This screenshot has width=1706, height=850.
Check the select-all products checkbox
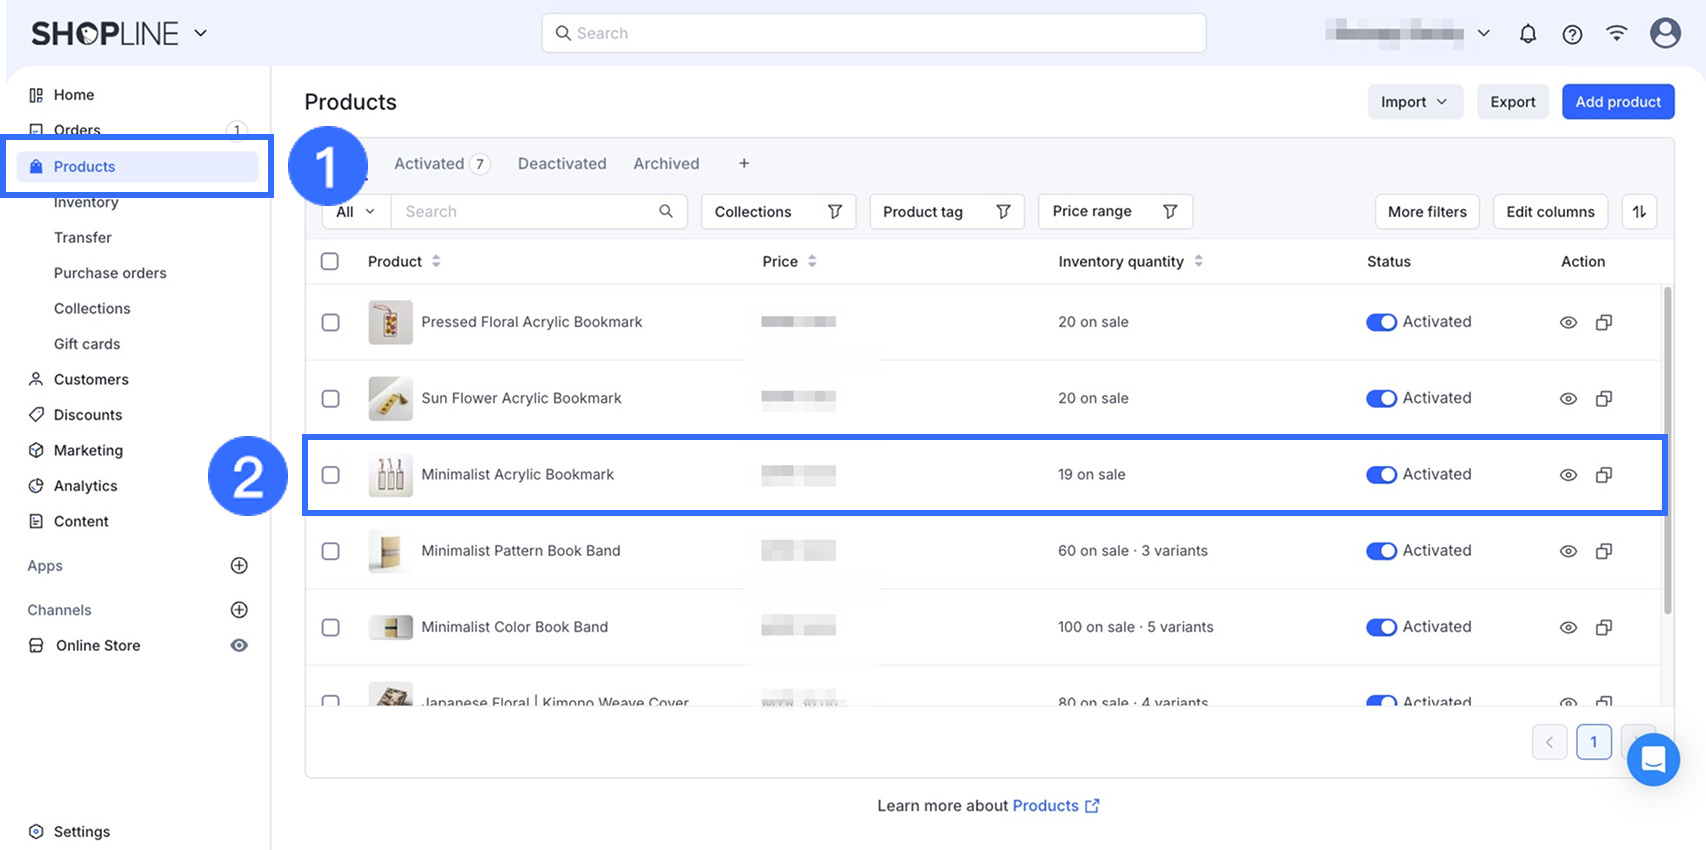(x=330, y=262)
